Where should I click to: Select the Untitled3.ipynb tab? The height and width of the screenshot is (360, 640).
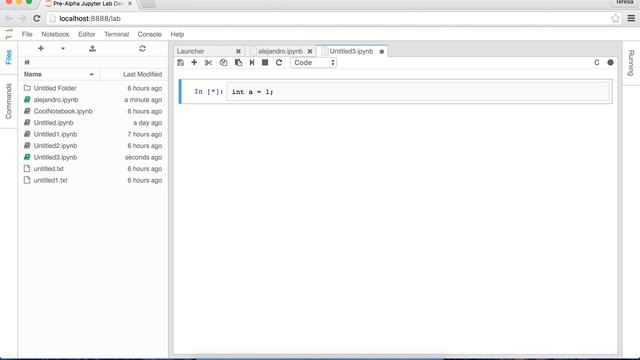click(x=351, y=51)
